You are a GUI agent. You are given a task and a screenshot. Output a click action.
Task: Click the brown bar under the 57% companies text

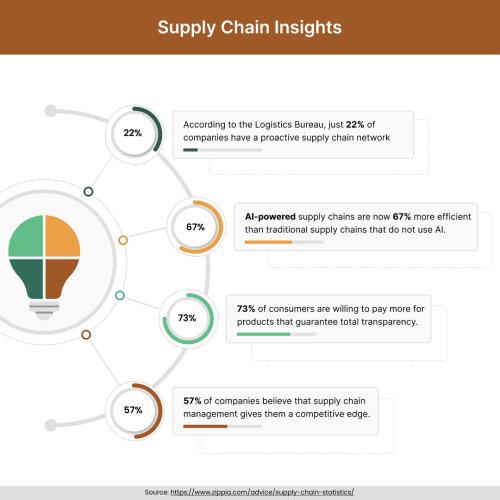tap(205, 426)
